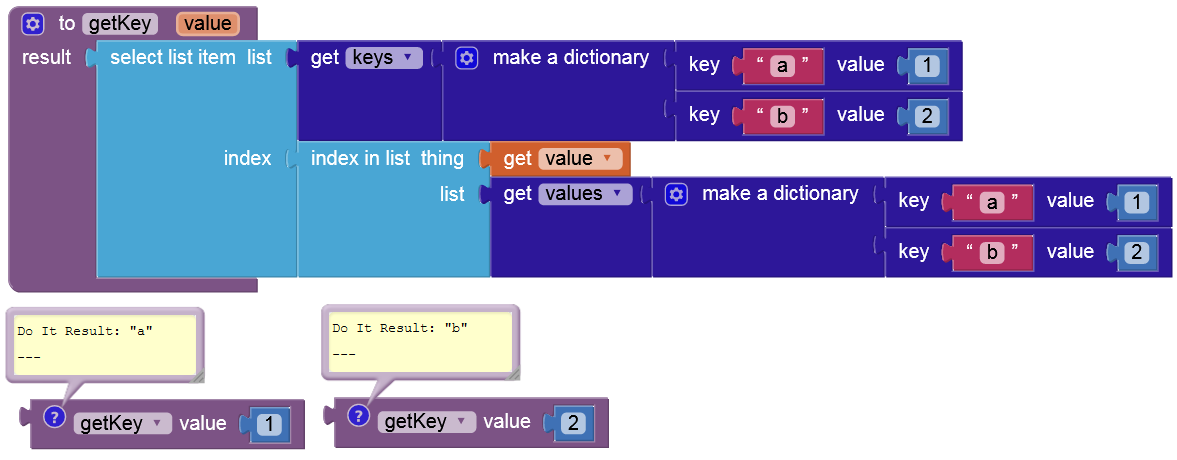
Task: Click resize handle of the "a" result bubble
Action: 197,375
